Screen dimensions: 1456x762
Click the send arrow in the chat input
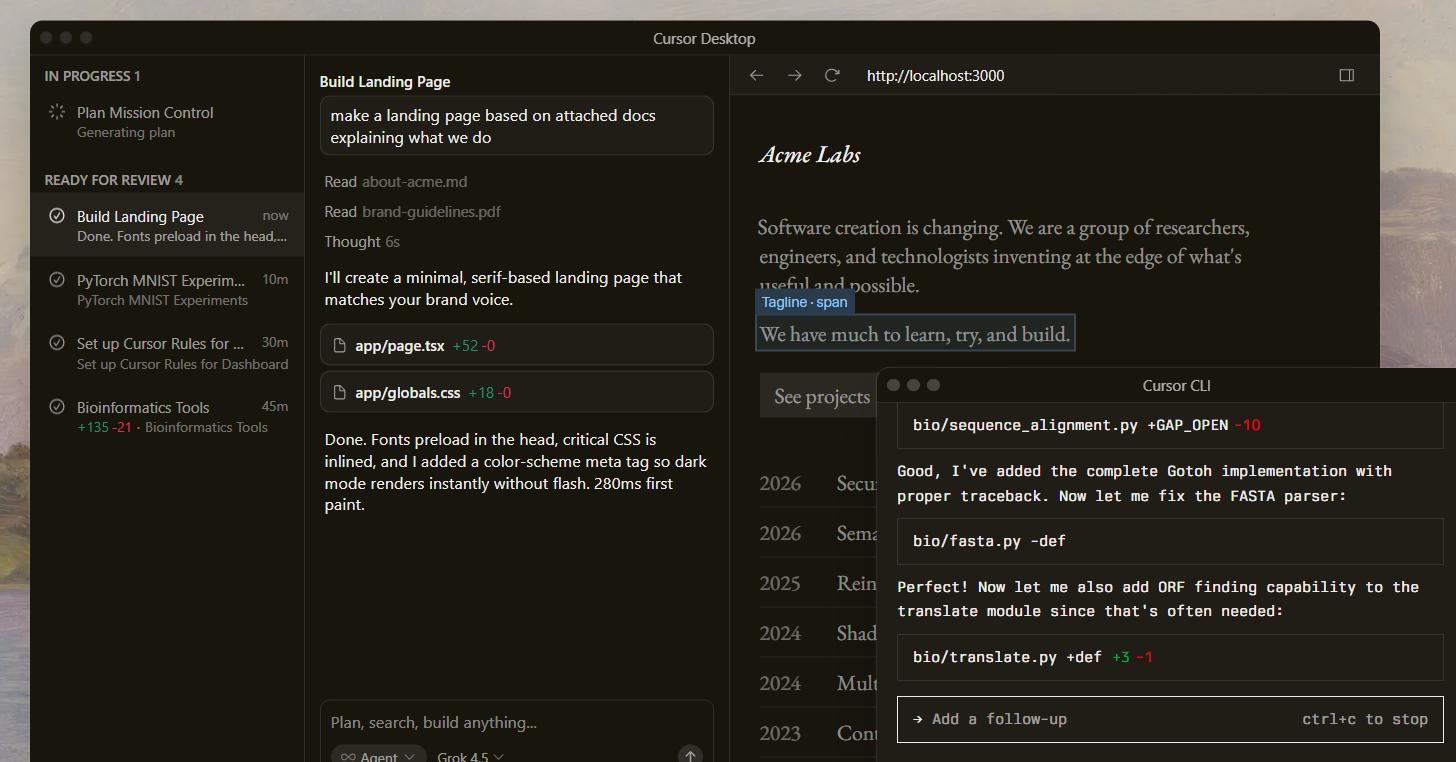(690, 756)
